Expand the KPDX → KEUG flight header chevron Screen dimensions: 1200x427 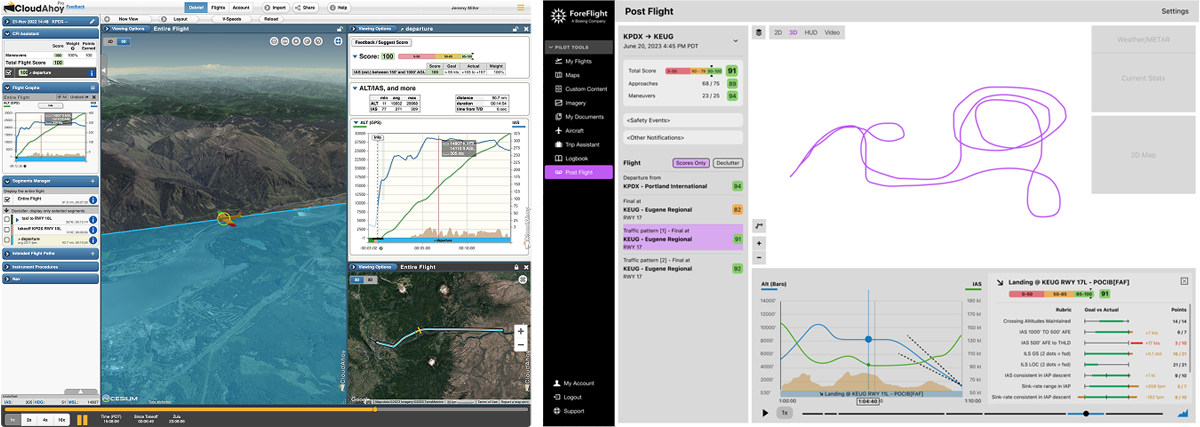pos(736,40)
